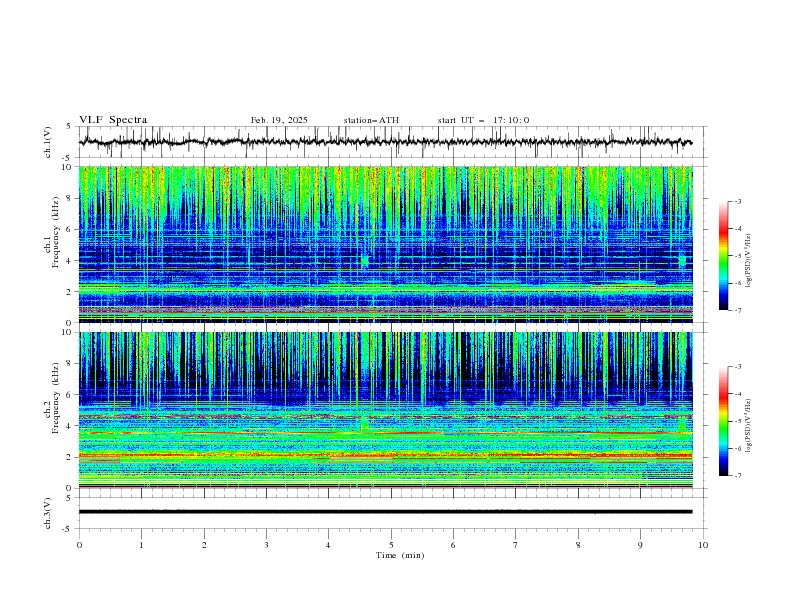792x612 pixels.
Task: Click the '-7' value on lower colorbar
Action: click(737, 476)
